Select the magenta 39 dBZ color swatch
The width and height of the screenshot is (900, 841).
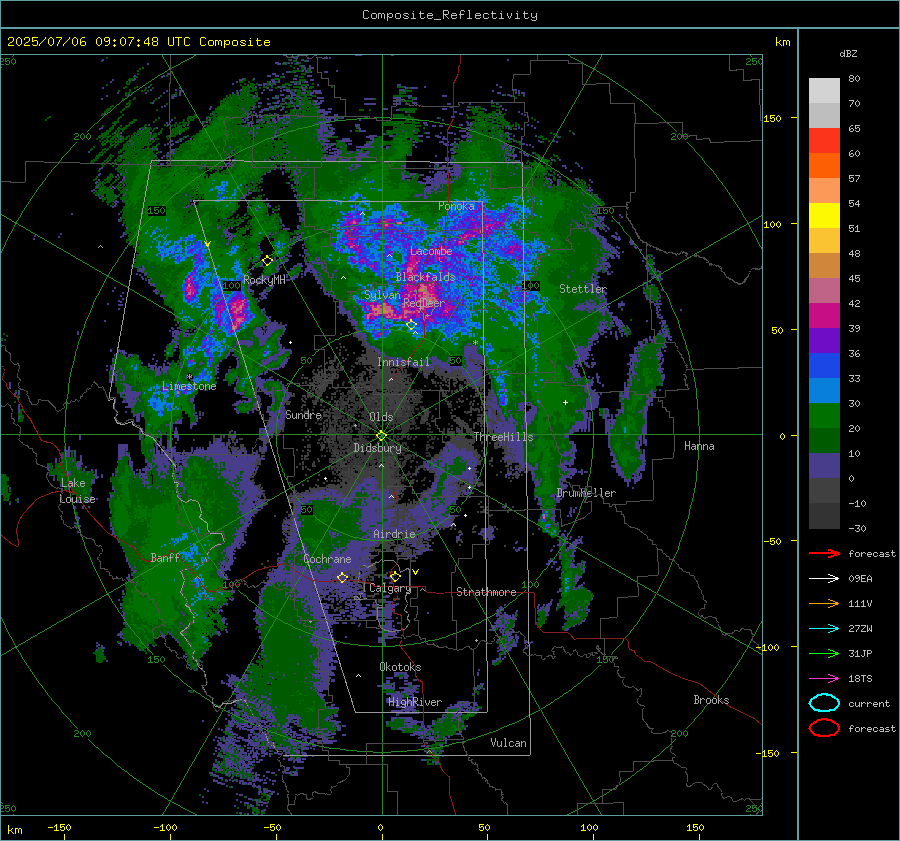coord(824,316)
